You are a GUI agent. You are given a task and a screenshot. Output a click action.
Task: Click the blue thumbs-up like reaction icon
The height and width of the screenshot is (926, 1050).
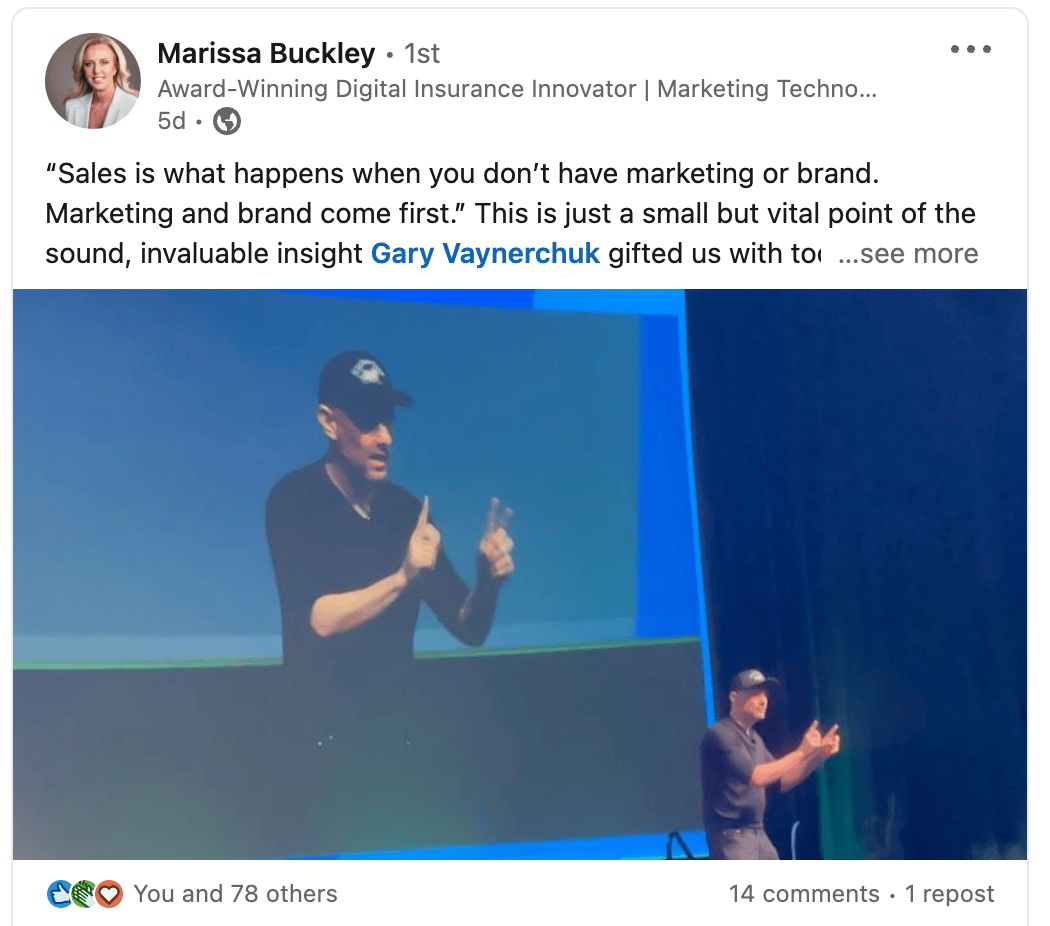tap(60, 894)
